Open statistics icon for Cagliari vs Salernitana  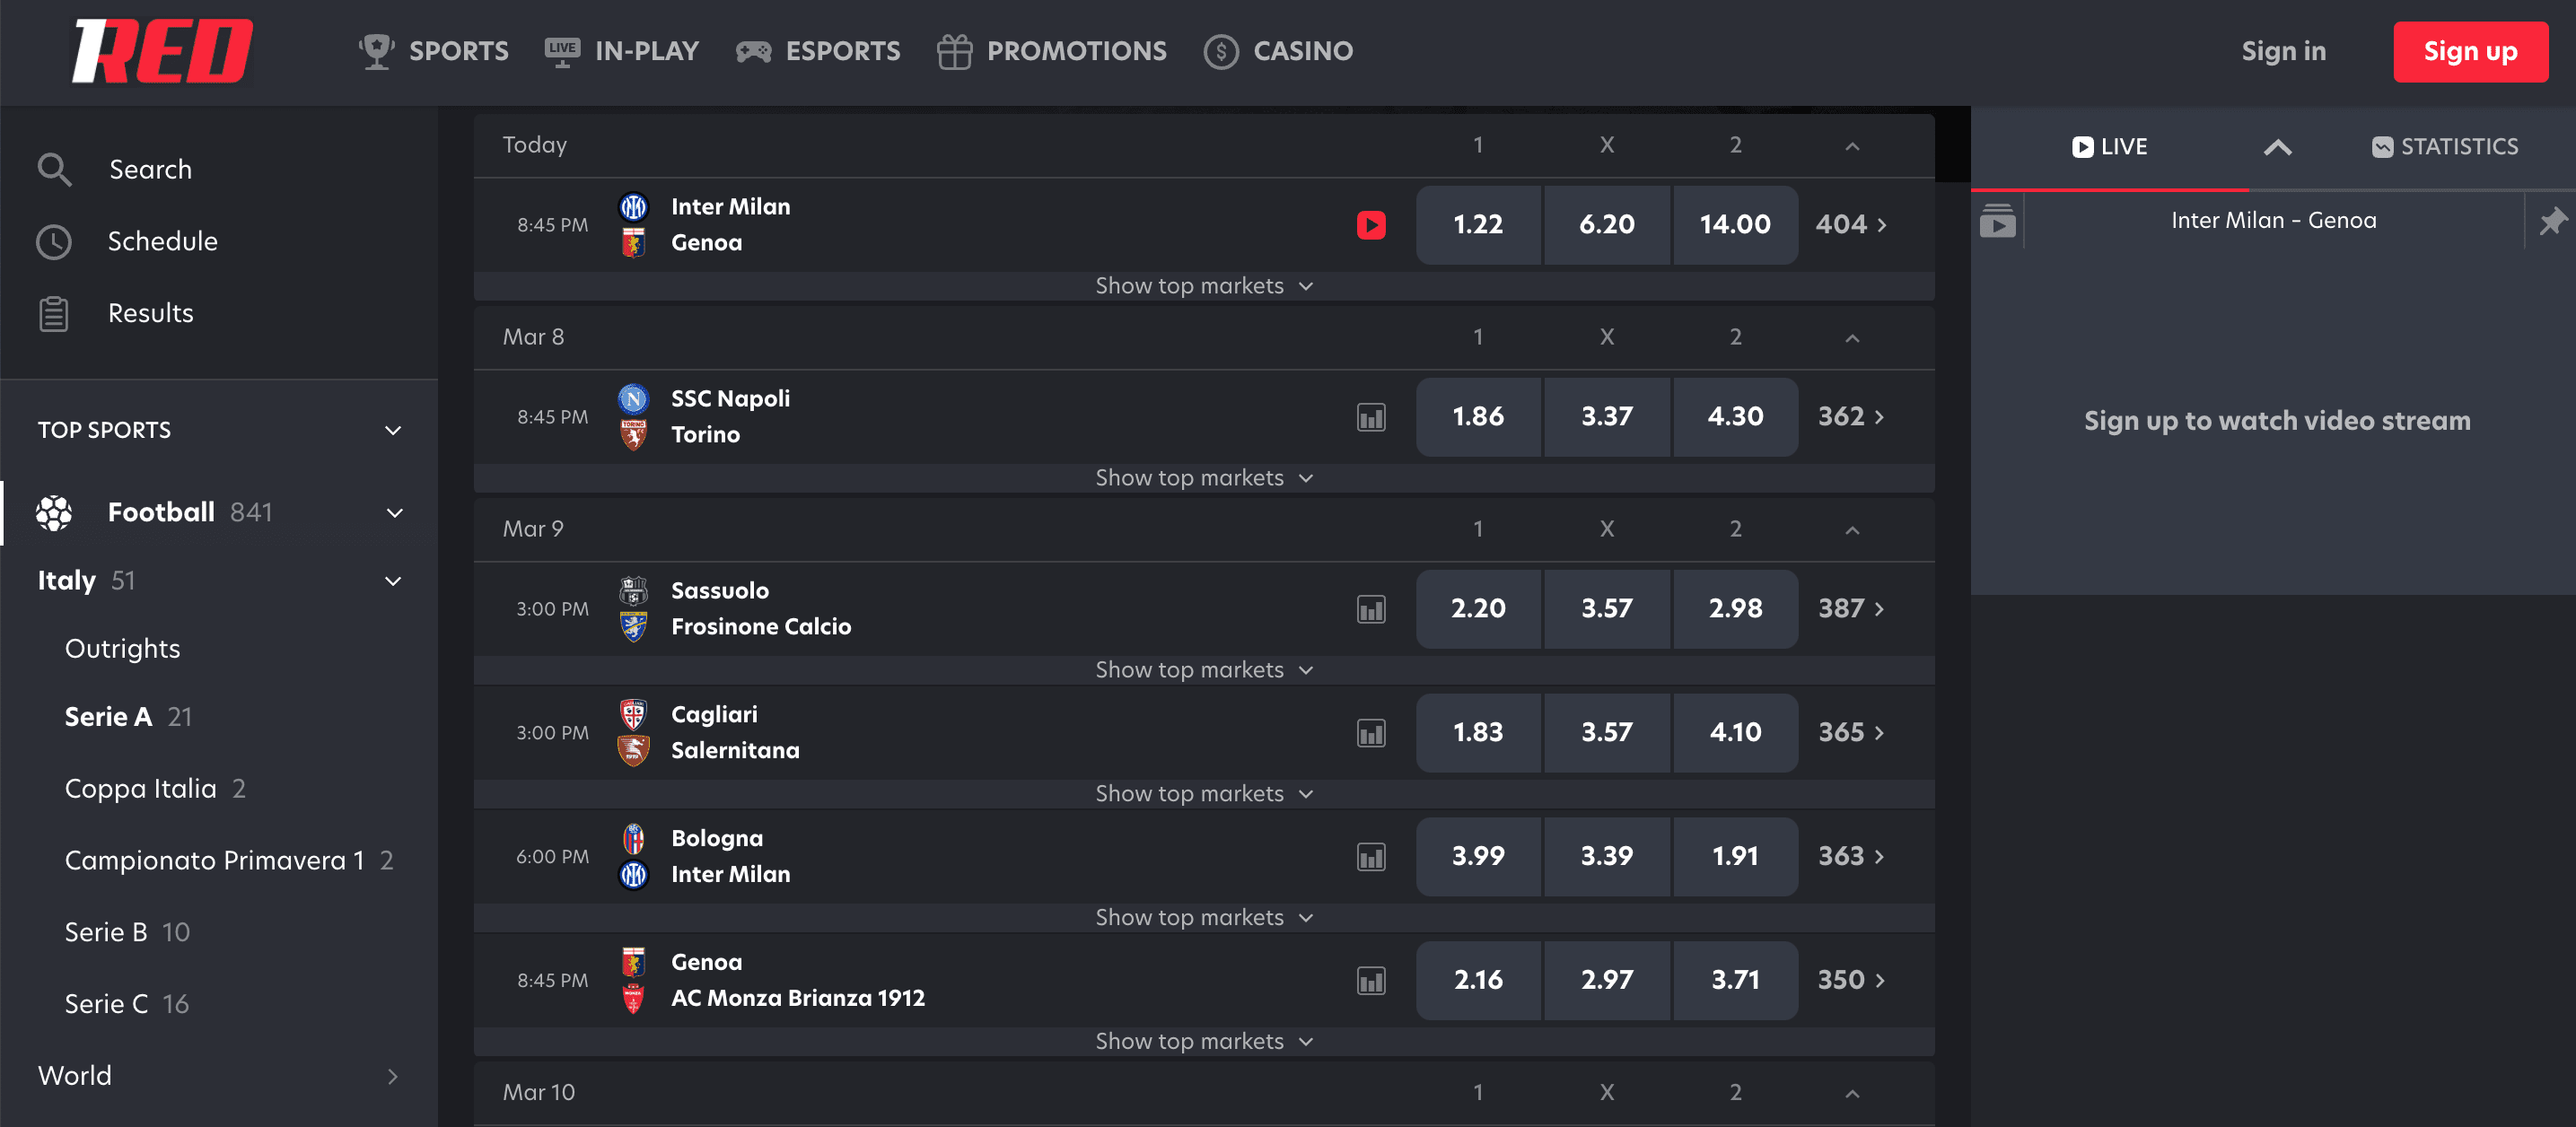tap(1371, 733)
